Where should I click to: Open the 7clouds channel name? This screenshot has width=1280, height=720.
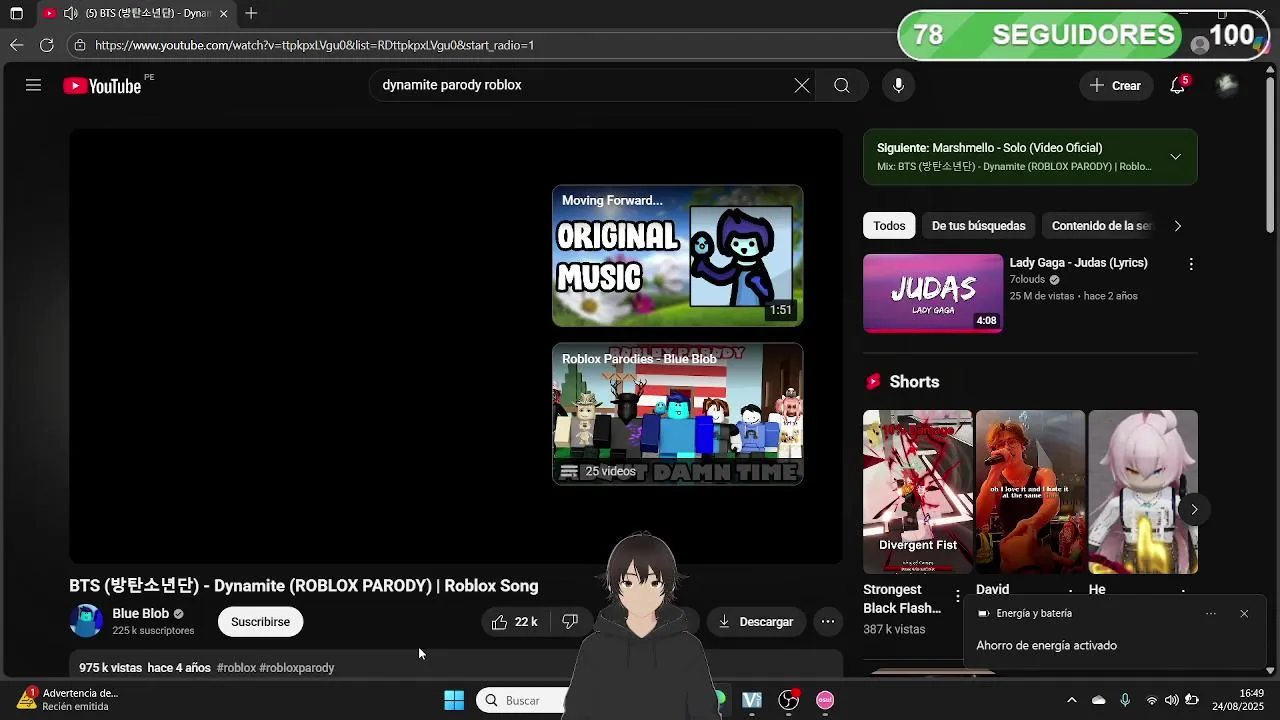point(1027,280)
